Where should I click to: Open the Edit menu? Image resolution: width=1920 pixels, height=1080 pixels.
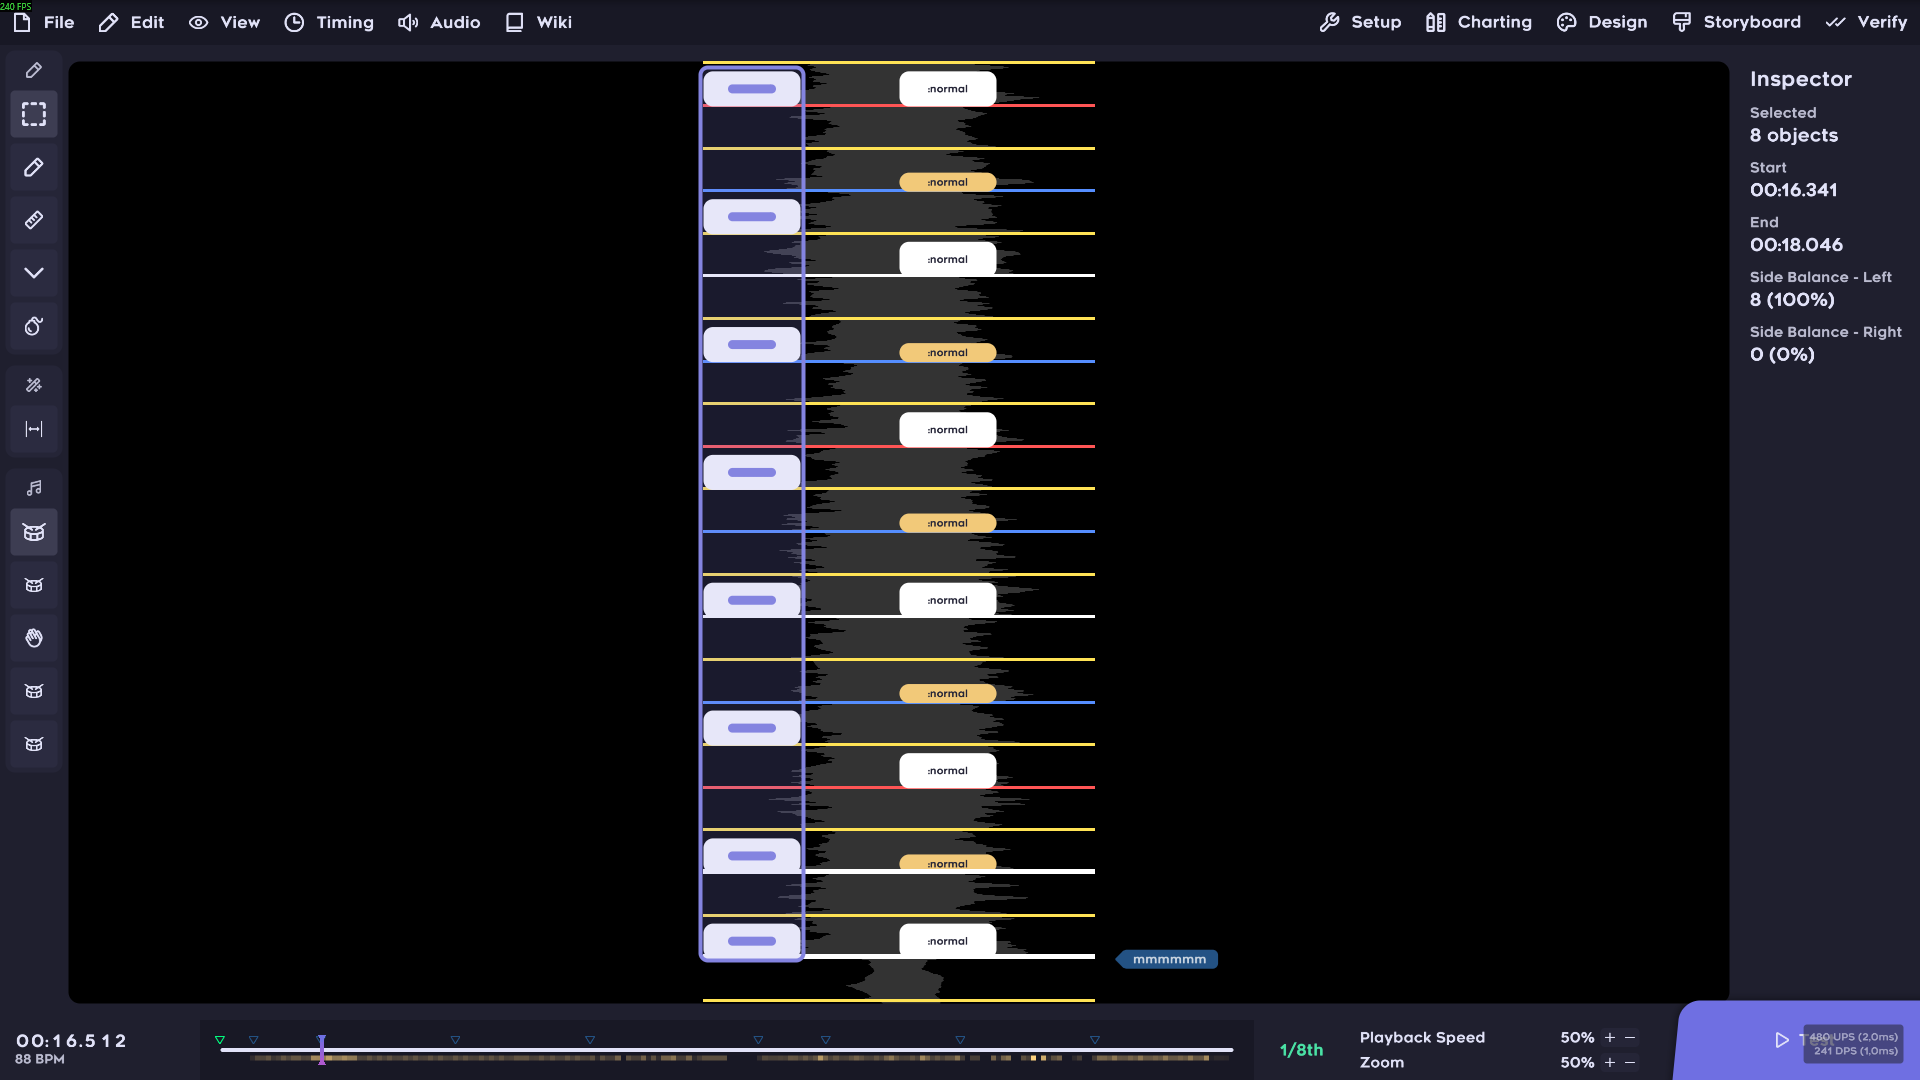[131, 22]
